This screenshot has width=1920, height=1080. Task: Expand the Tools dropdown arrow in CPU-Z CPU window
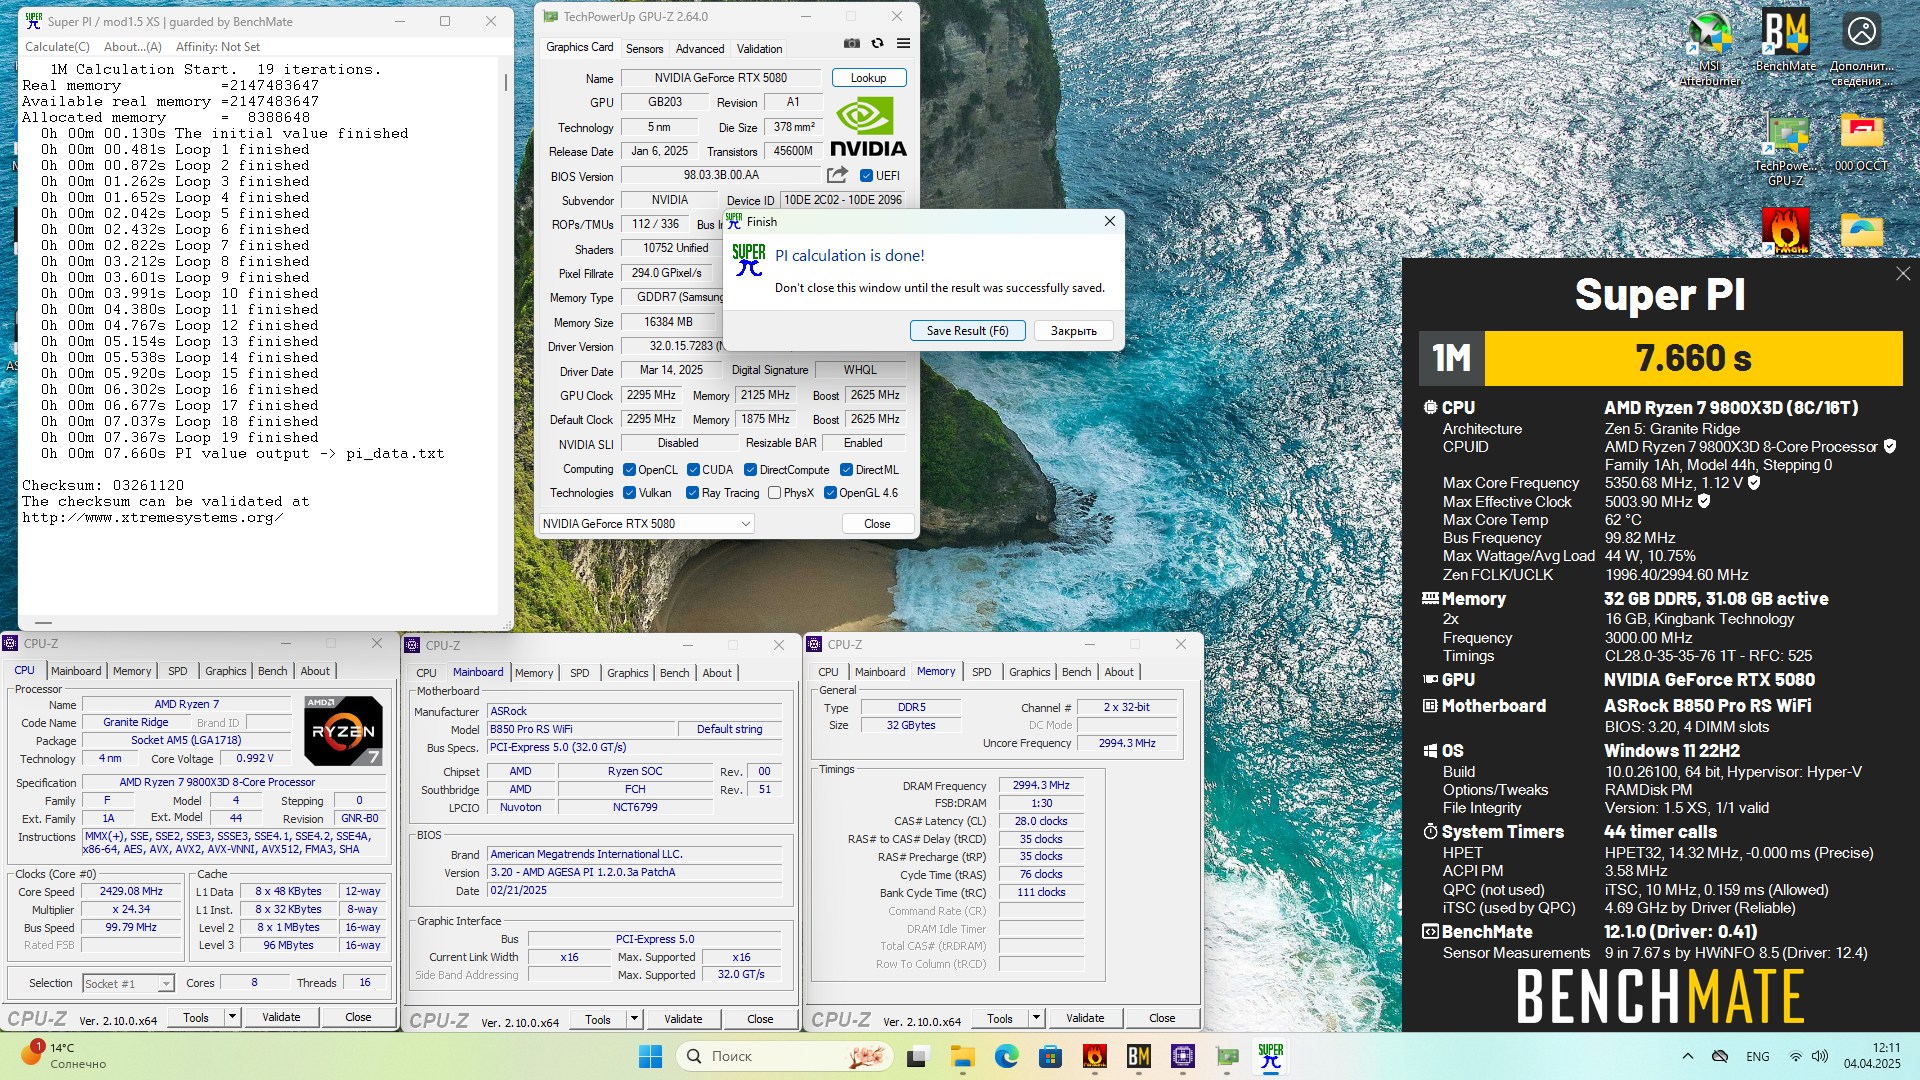point(232,1017)
